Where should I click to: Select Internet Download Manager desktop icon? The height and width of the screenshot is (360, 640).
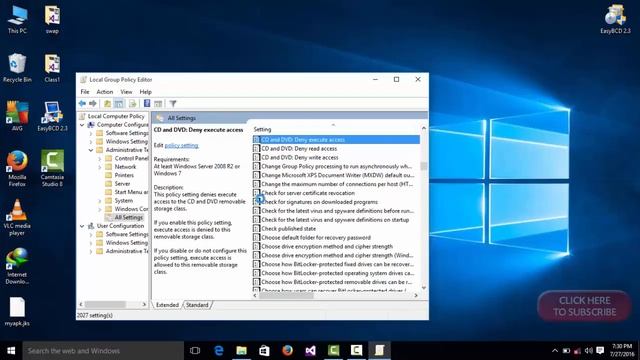coord(17,266)
